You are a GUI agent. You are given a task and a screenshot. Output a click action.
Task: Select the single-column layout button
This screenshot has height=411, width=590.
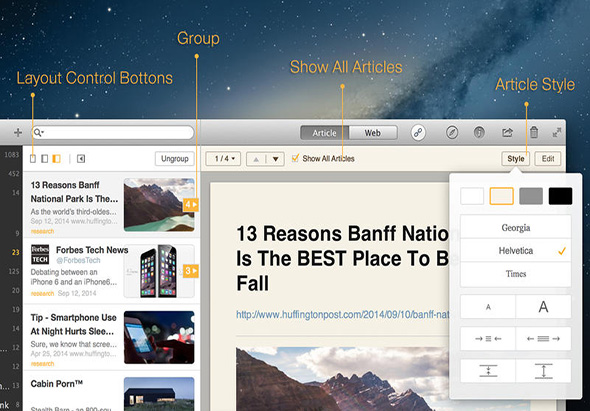click(x=33, y=159)
